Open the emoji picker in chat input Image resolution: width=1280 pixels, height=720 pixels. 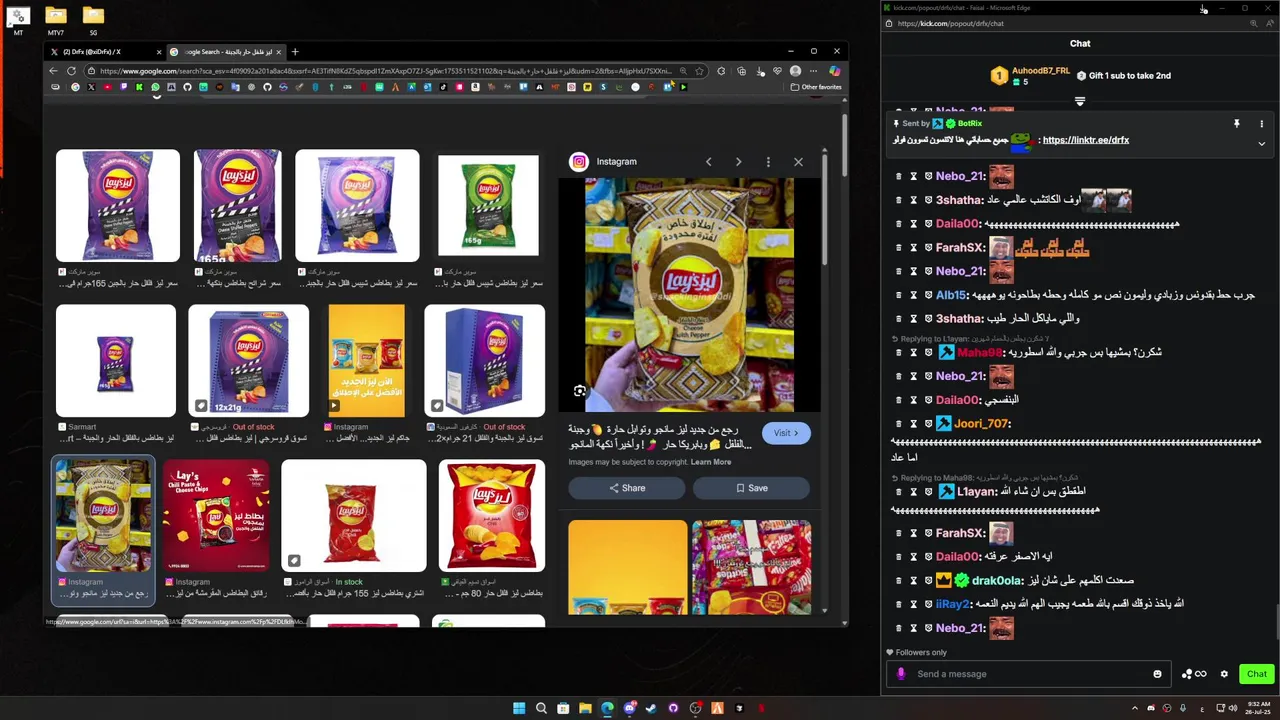tap(1158, 674)
